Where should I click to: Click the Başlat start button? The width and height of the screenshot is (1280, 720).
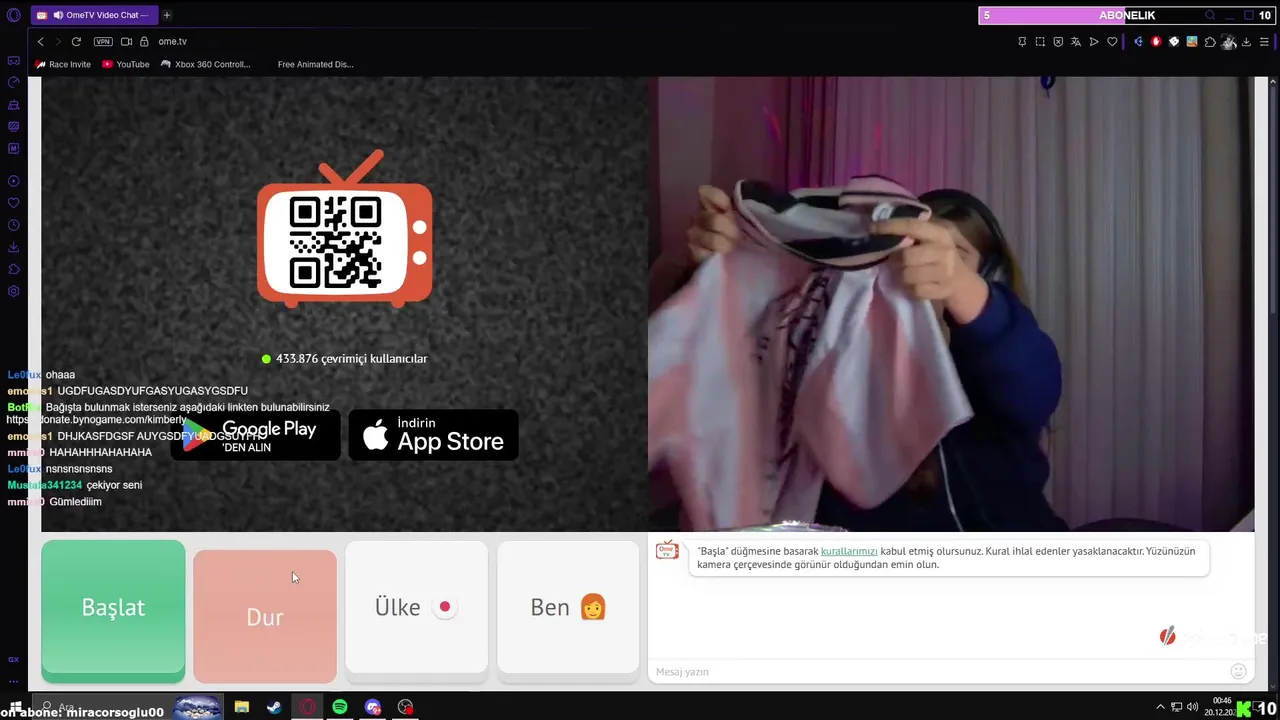pyautogui.click(x=113, y=611)
